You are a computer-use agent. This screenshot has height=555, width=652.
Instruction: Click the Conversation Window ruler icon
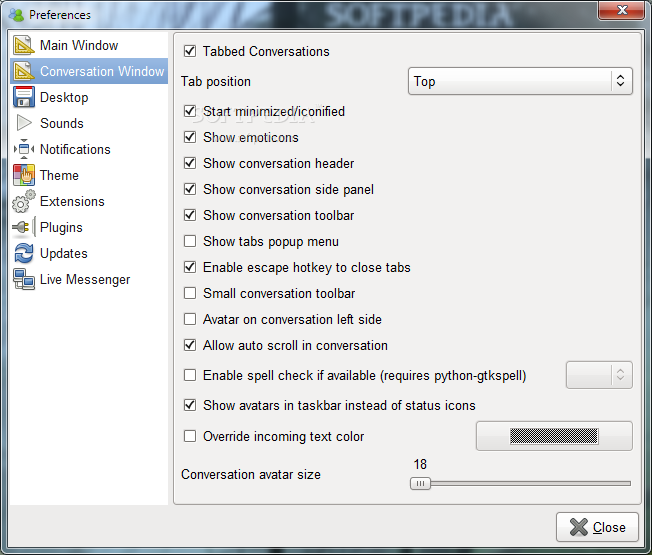click(24, 71)
